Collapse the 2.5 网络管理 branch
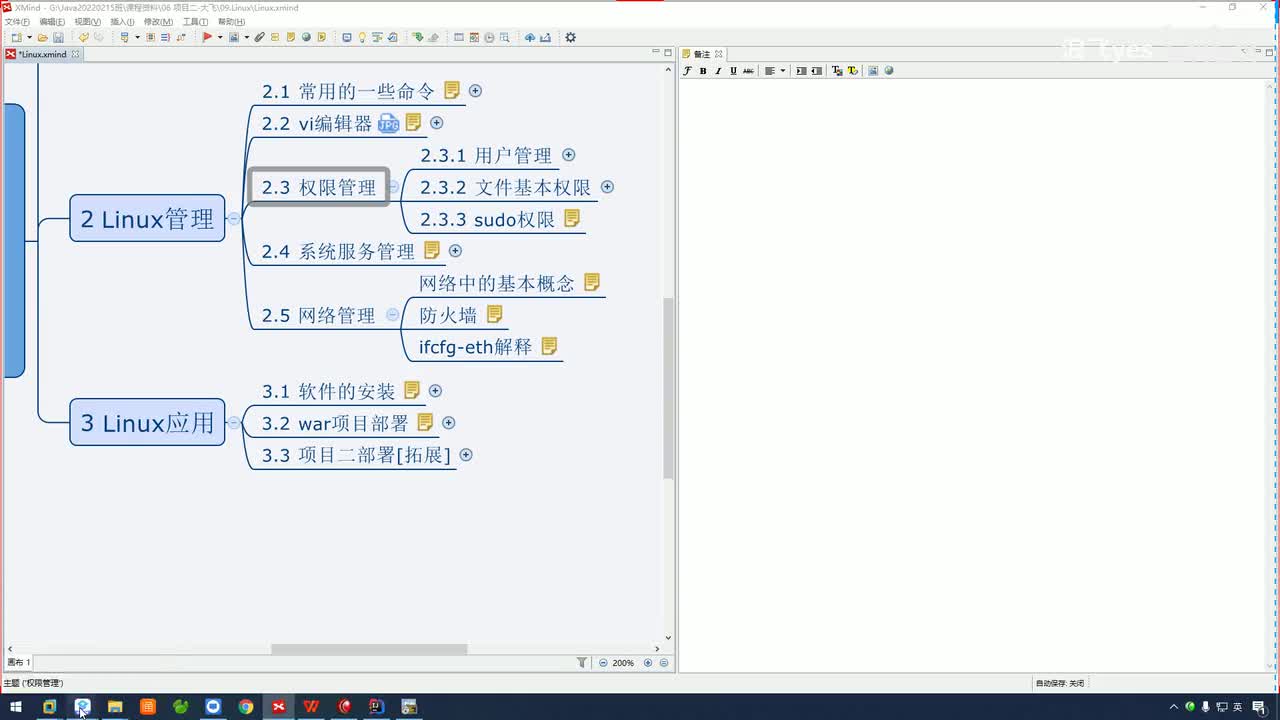The height and width of the screenshot is (720, 1280). click(x=392, y=314)
